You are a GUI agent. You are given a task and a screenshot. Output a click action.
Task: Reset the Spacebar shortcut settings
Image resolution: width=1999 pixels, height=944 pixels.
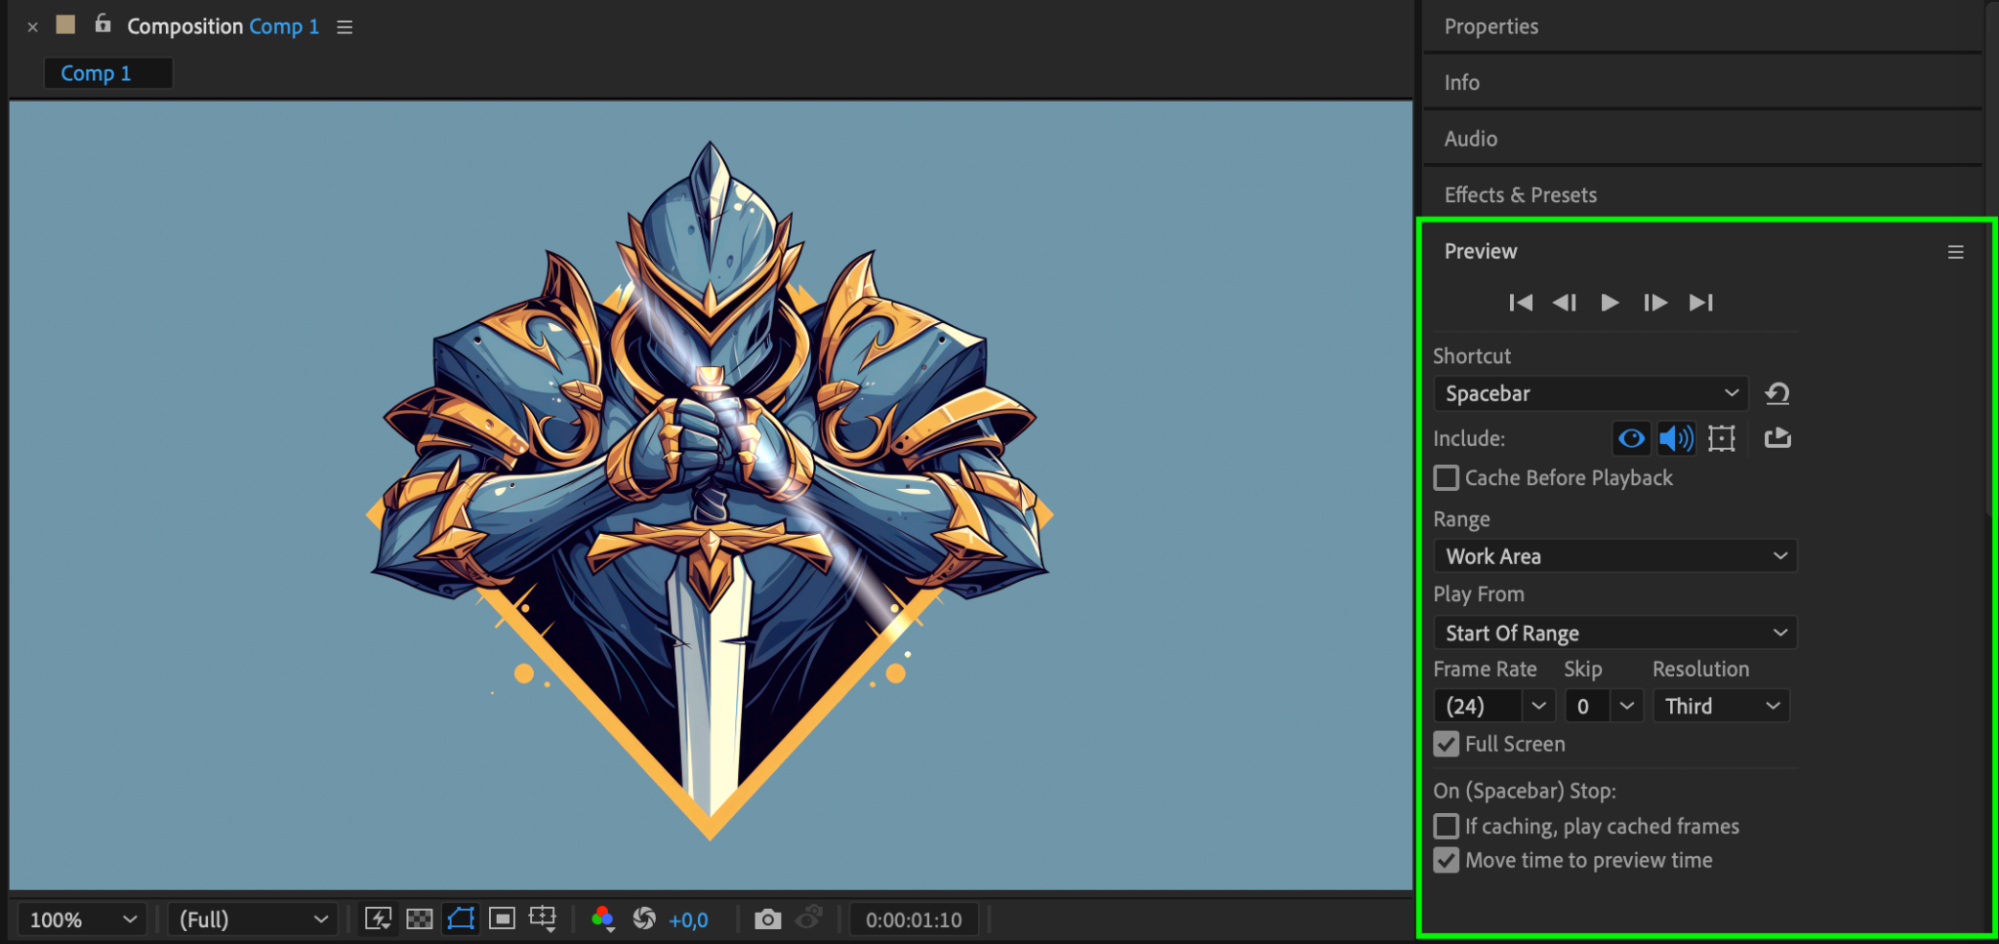point(1777,394)
